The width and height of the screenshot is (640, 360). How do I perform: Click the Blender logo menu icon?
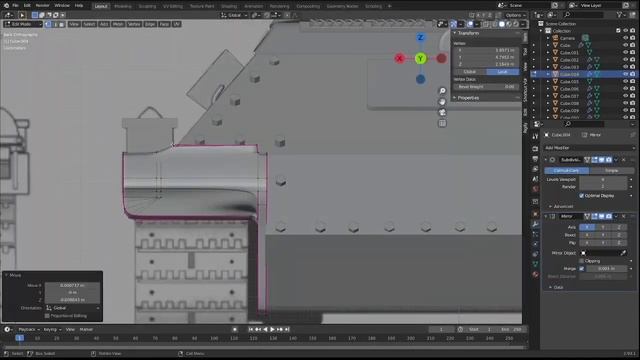coord(6,6)
